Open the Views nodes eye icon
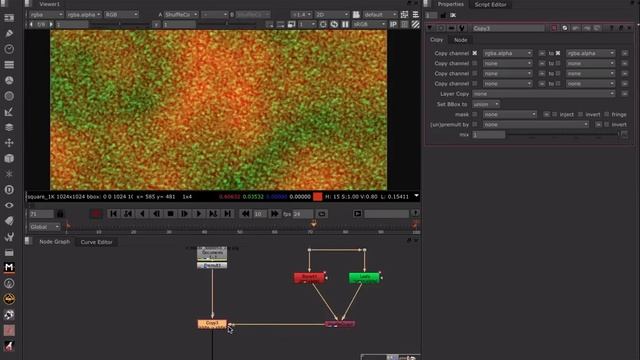Viewport: 640px width, 360px height. click(x=9, y=205)
